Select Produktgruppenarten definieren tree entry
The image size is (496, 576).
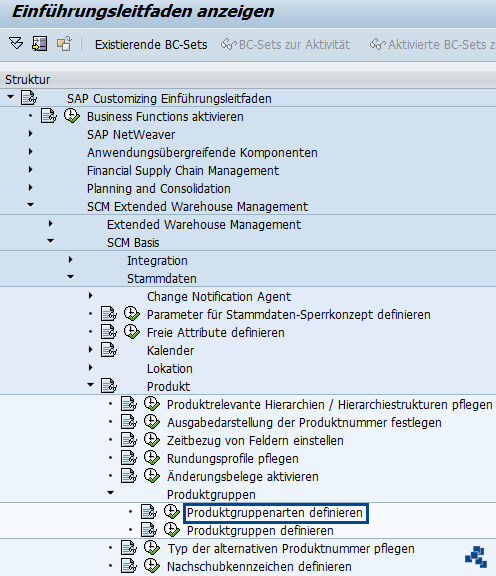point(275,512)
